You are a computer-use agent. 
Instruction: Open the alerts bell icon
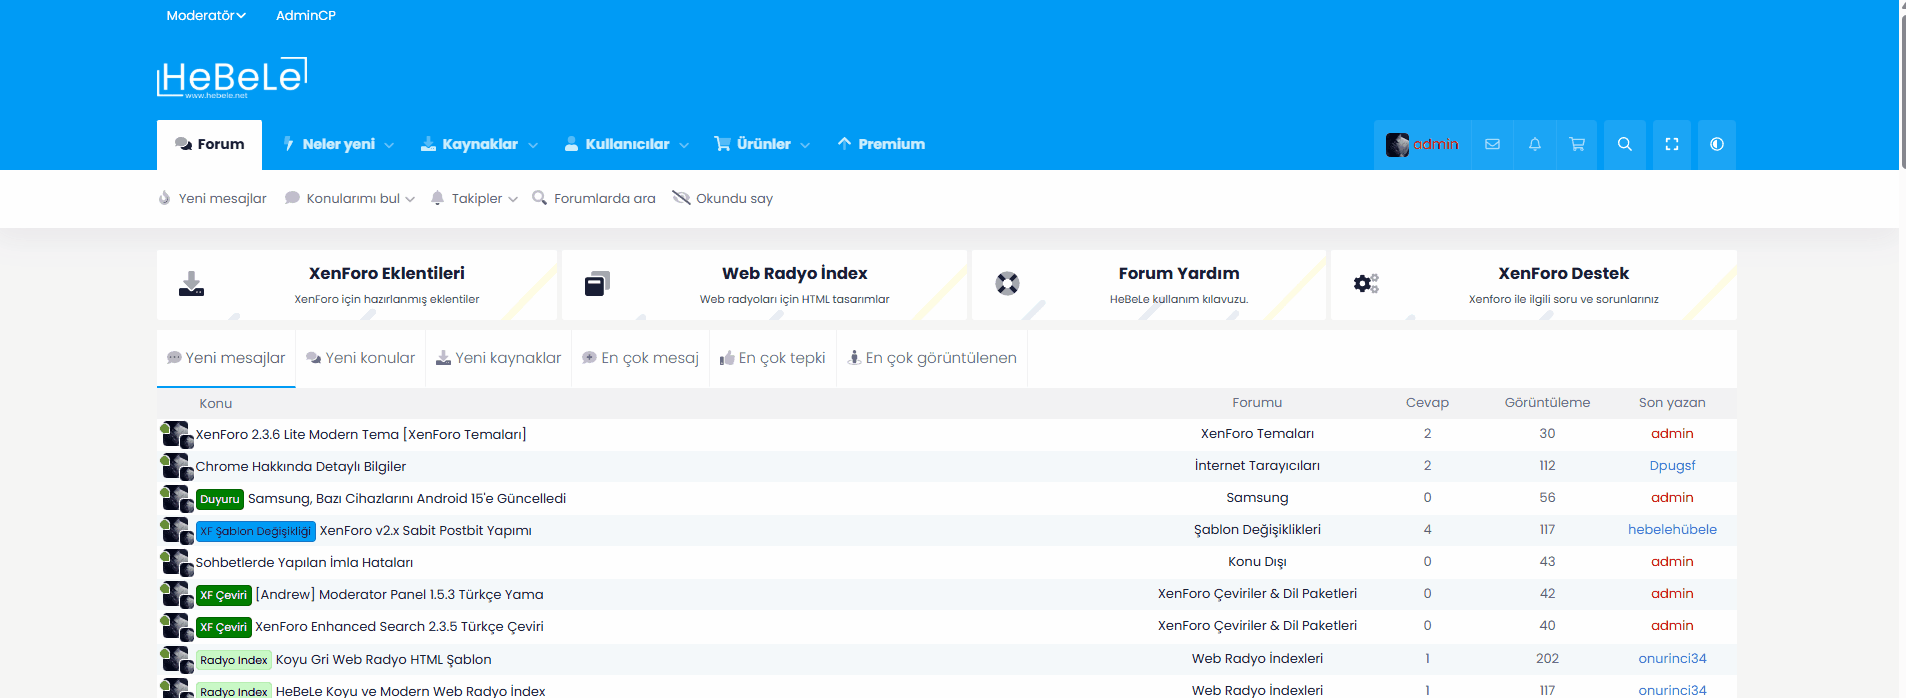1535,144
